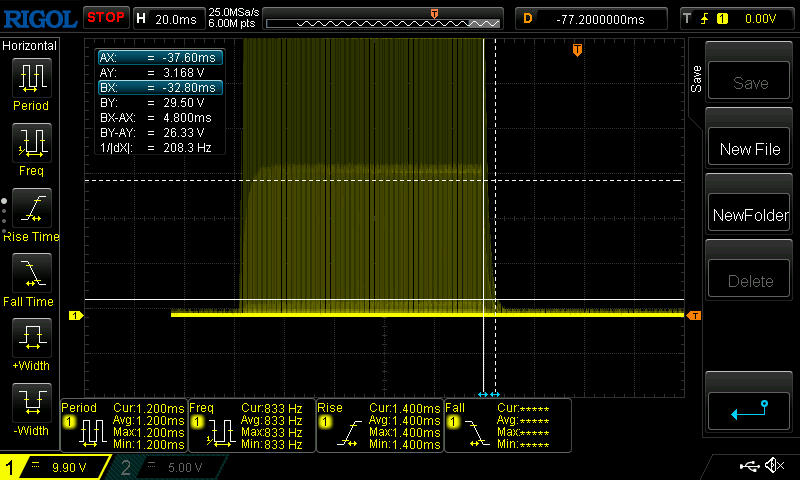Click the channel 1 ground level marker

pos(76,316)
